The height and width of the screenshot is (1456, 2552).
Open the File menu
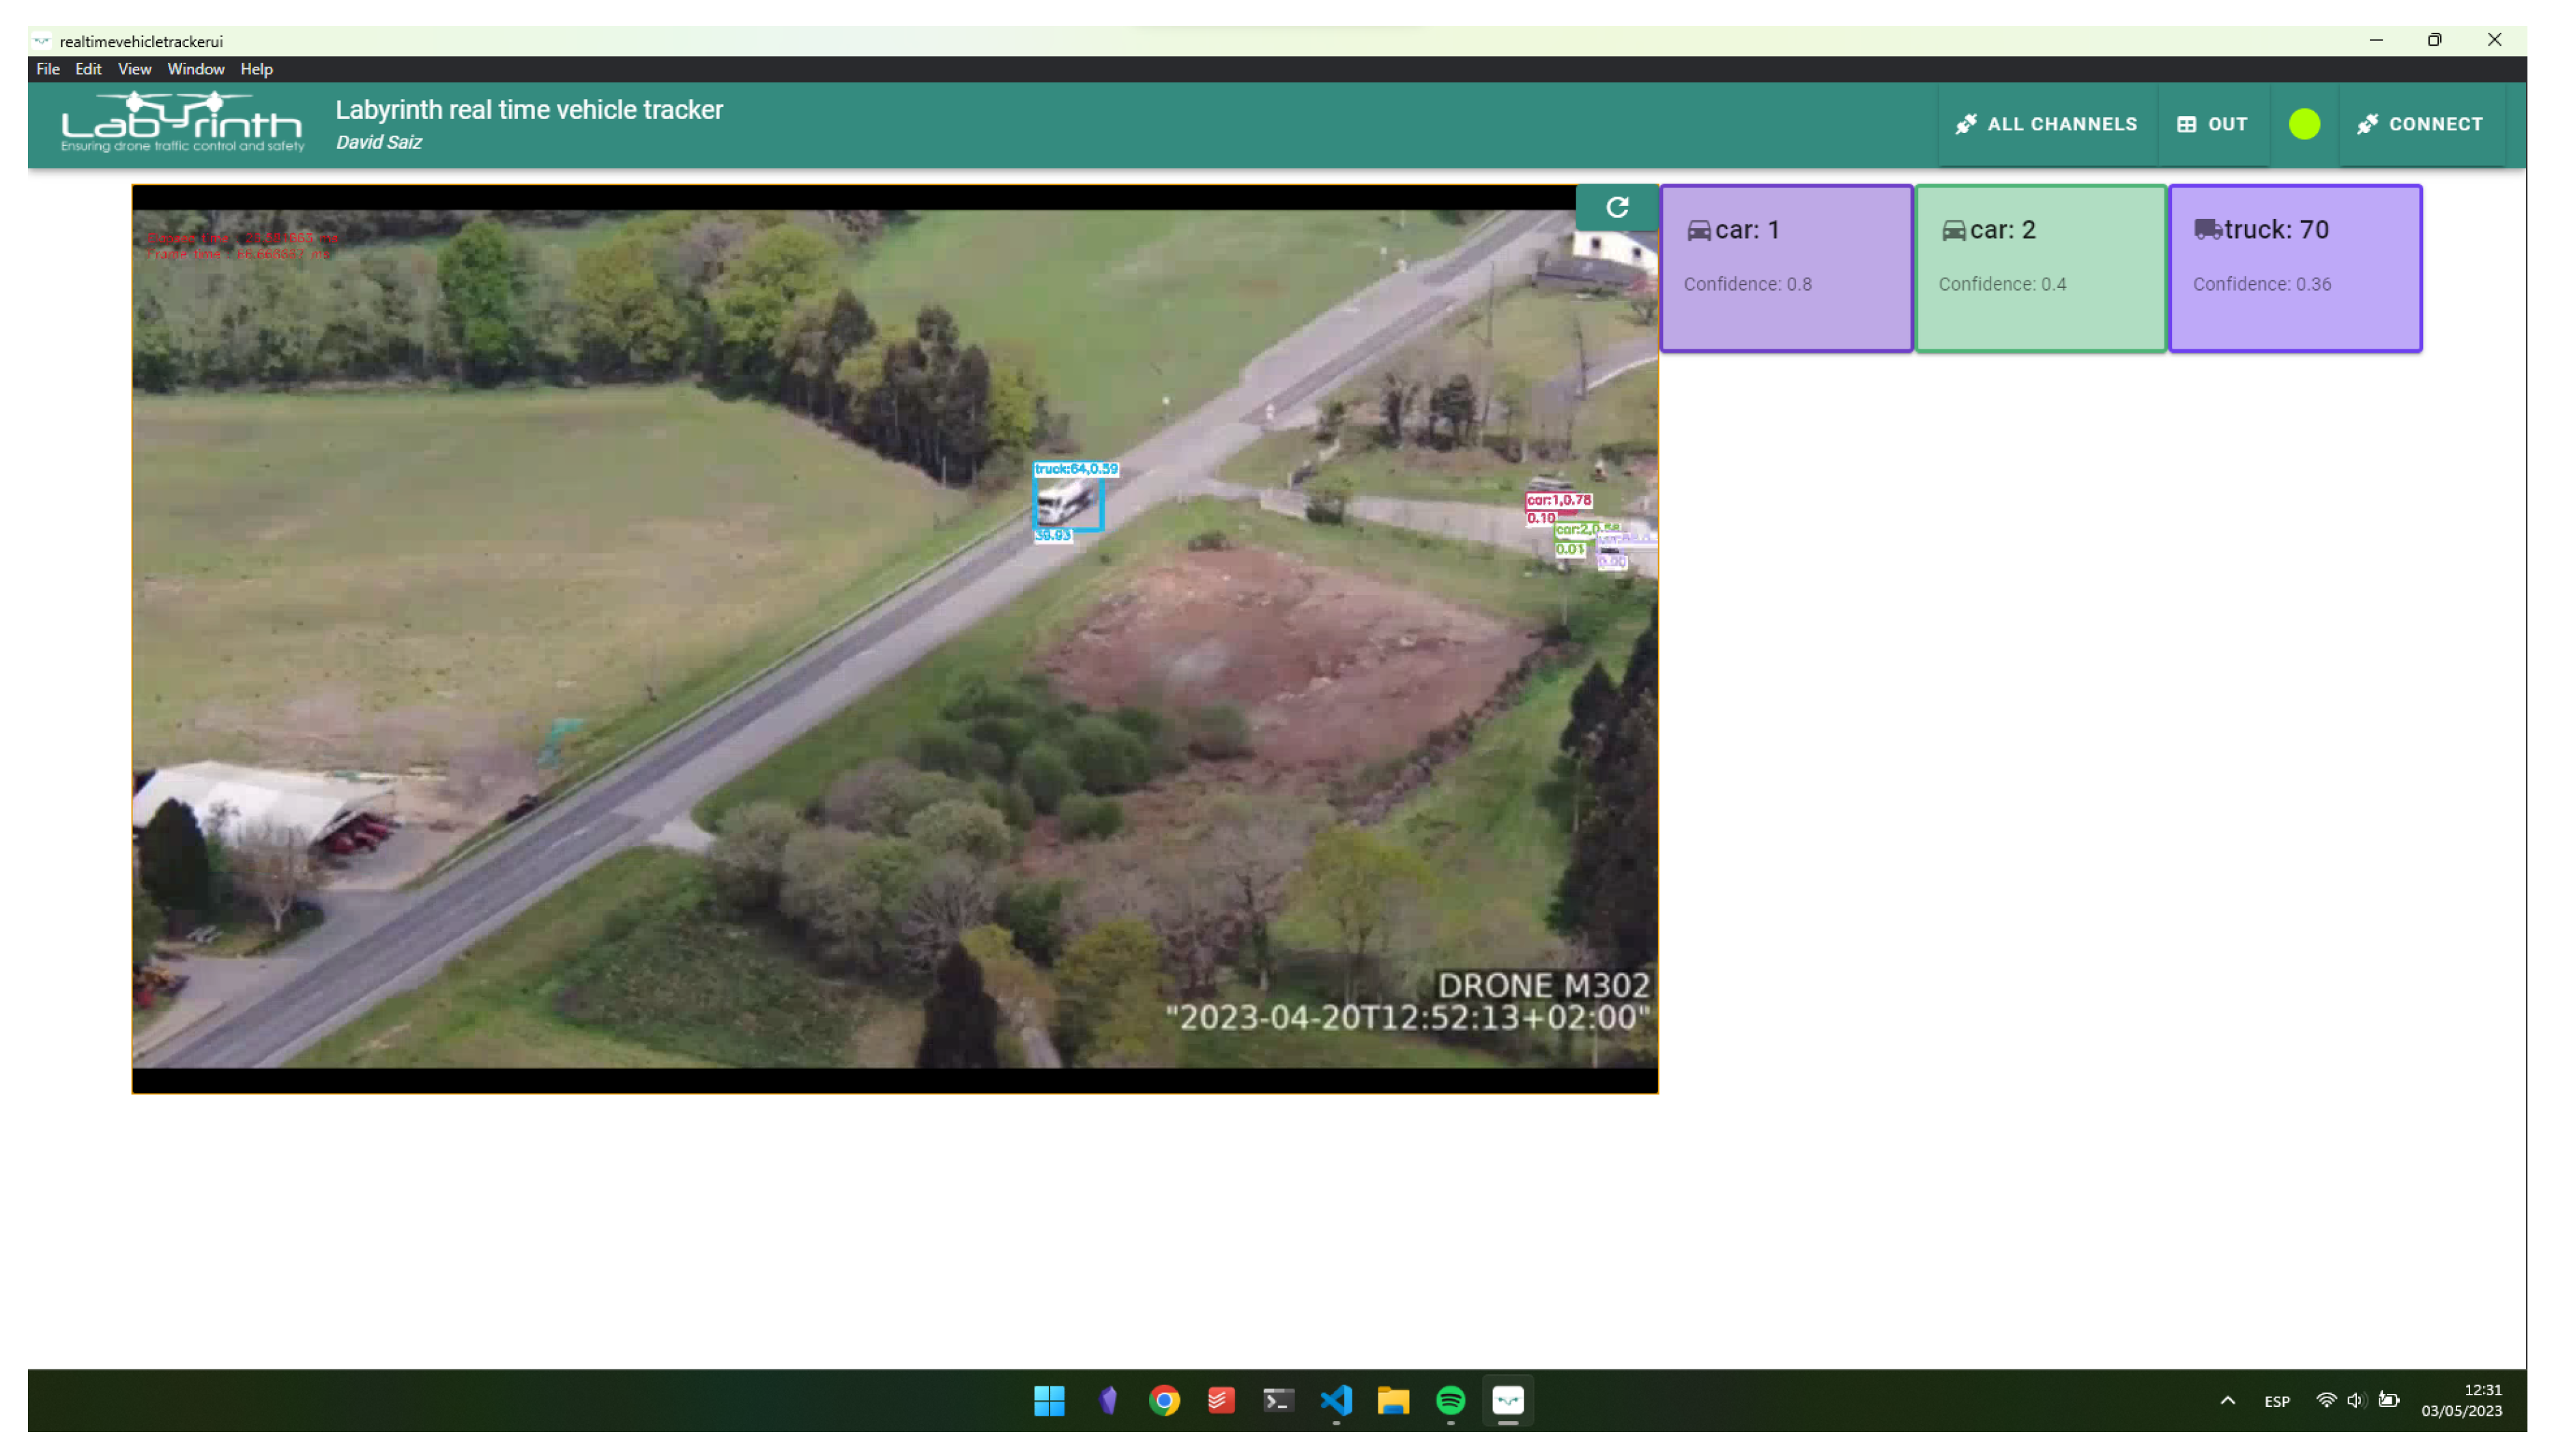pos(48,69)
